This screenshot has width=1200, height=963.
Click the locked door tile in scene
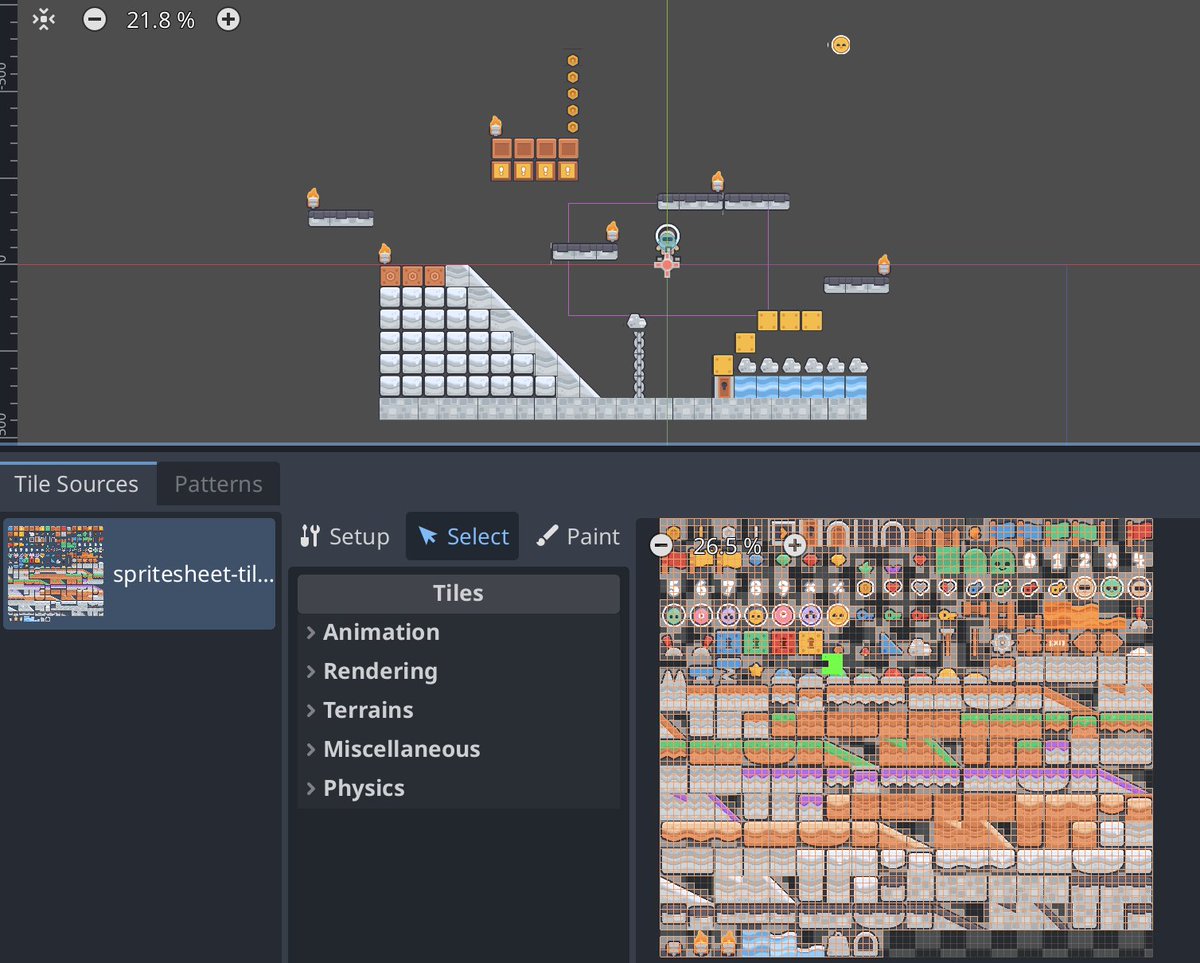click(x=723, y=387)
